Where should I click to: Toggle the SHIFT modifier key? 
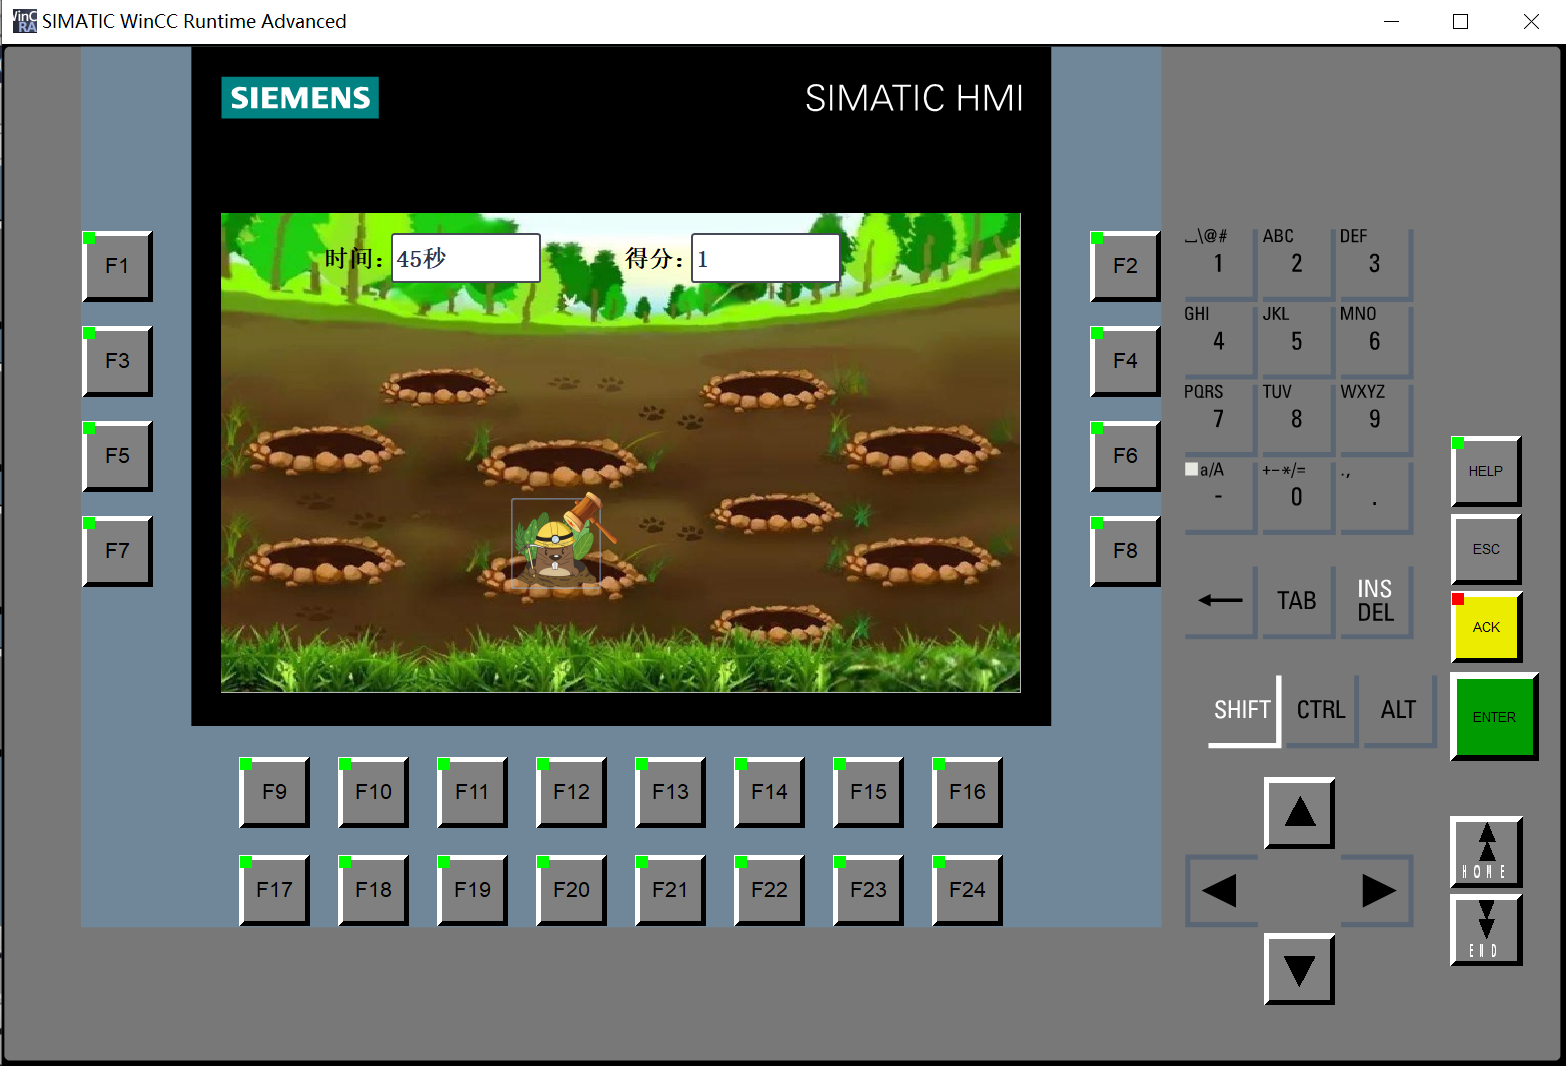(x=1243, y=710)
